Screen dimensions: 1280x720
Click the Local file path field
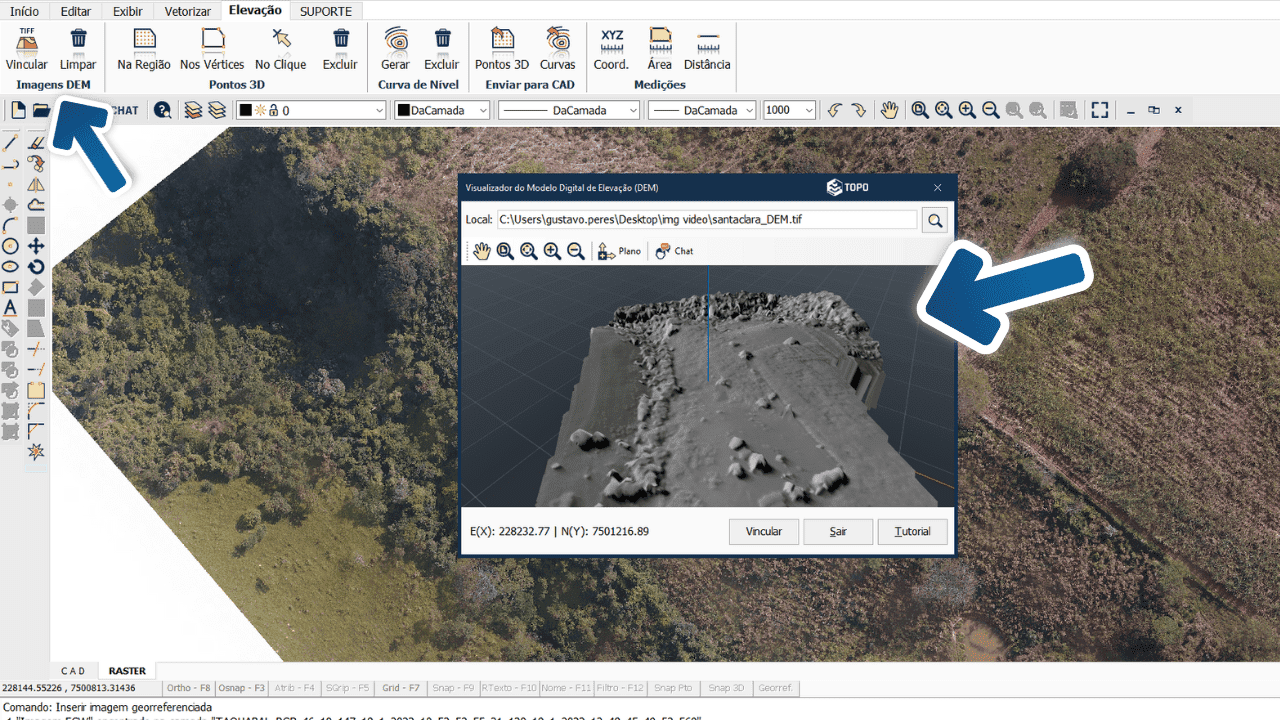[706, 220]
